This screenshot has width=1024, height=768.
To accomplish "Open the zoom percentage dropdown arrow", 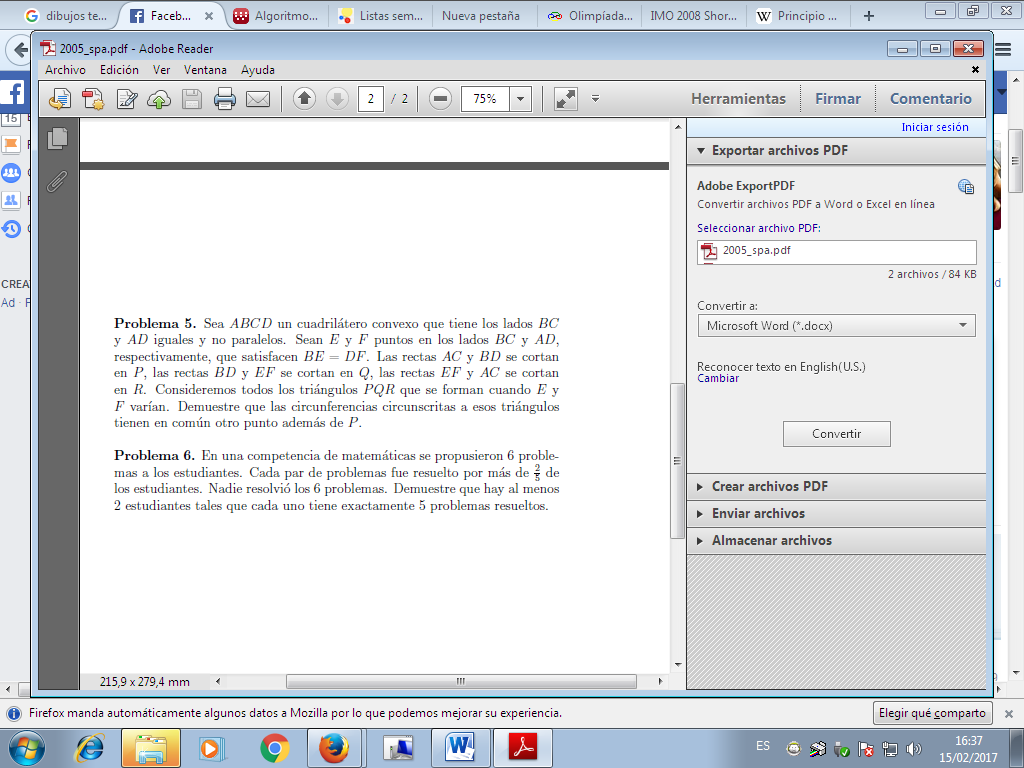I will [x=520, y=99].
